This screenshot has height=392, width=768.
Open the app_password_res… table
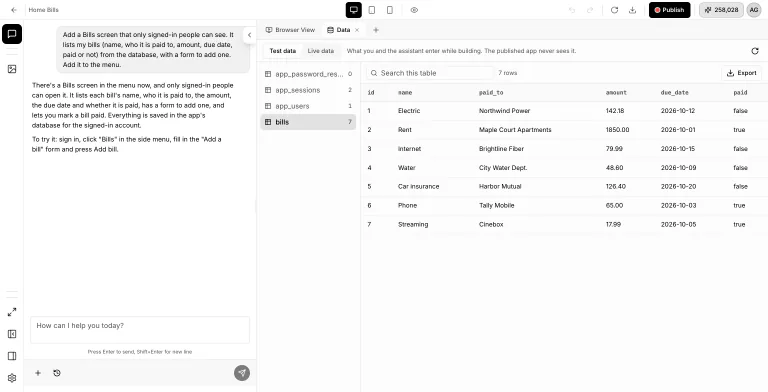click(308, 74)
